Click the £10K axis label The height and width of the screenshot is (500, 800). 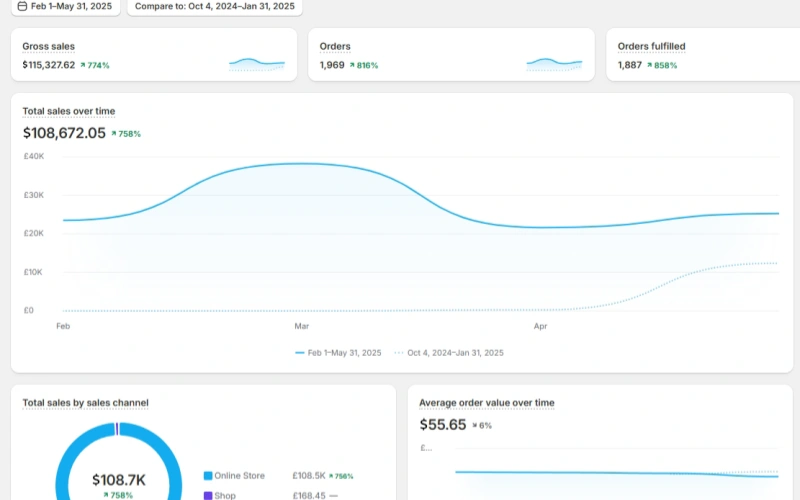(33, 272)
